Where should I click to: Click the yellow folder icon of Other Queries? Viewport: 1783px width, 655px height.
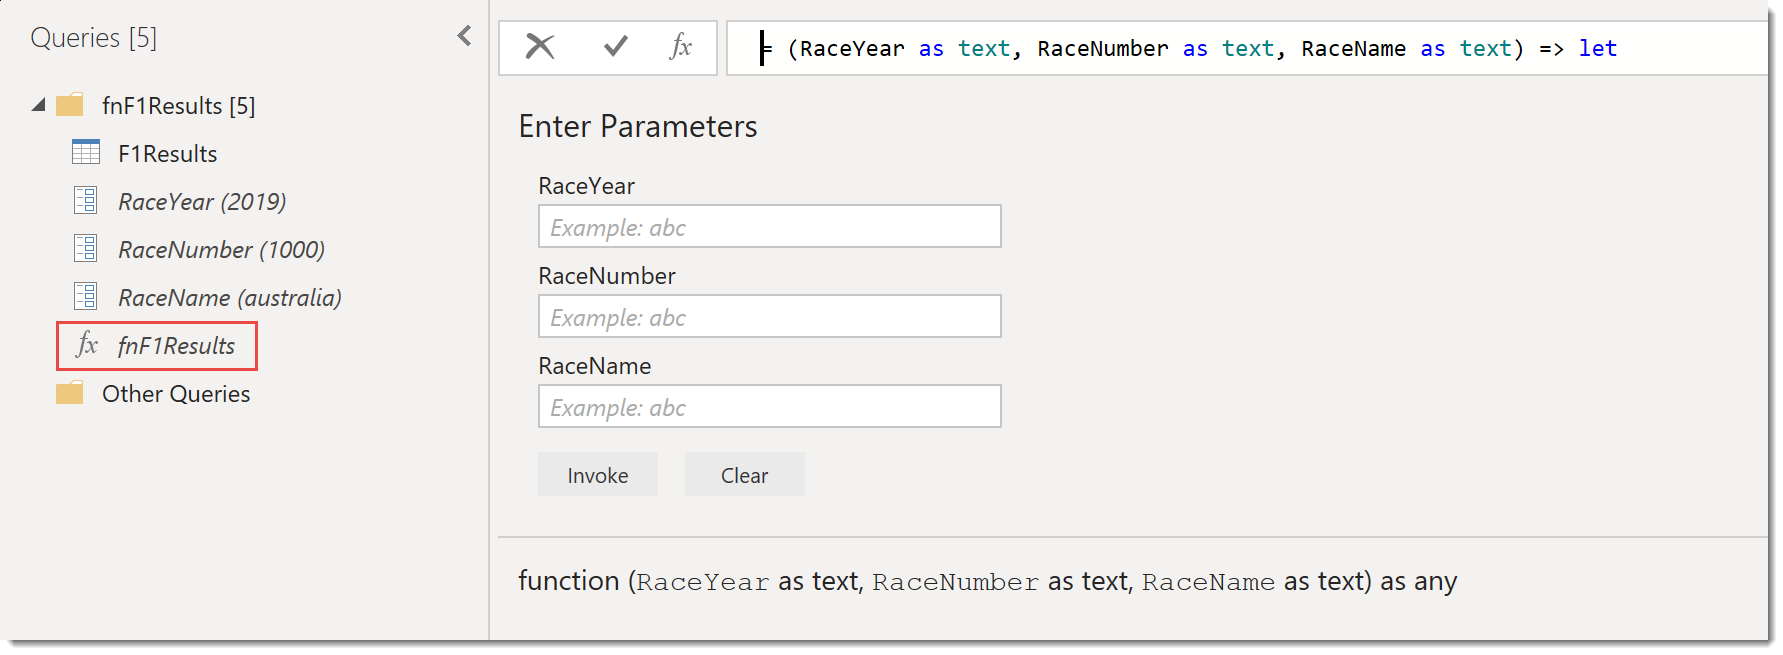(70, 393)
